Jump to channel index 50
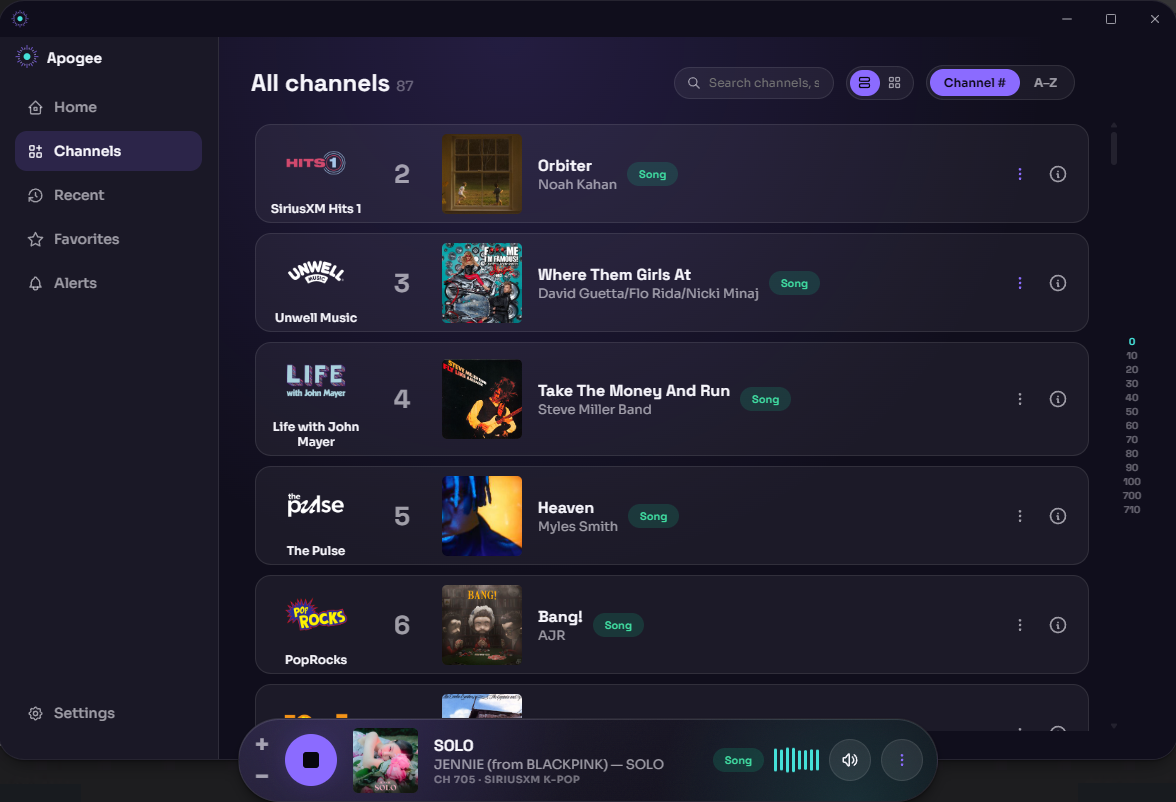The width and height of the screenshot is (1176, 802). pyautogui.click(x=1132, y=411)
